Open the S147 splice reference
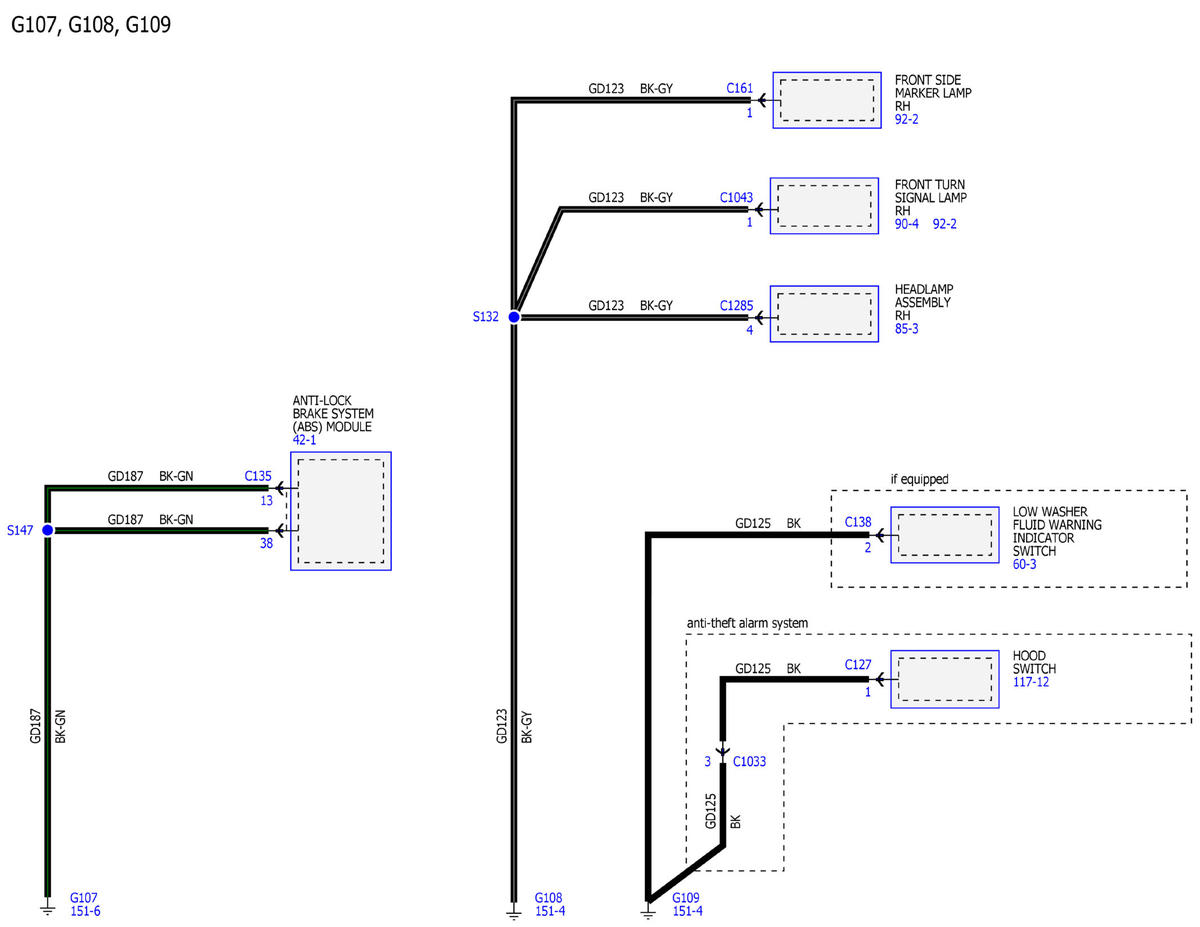Image resolution: width=1200 pixels, height=927 pixels. coord(19,530)
